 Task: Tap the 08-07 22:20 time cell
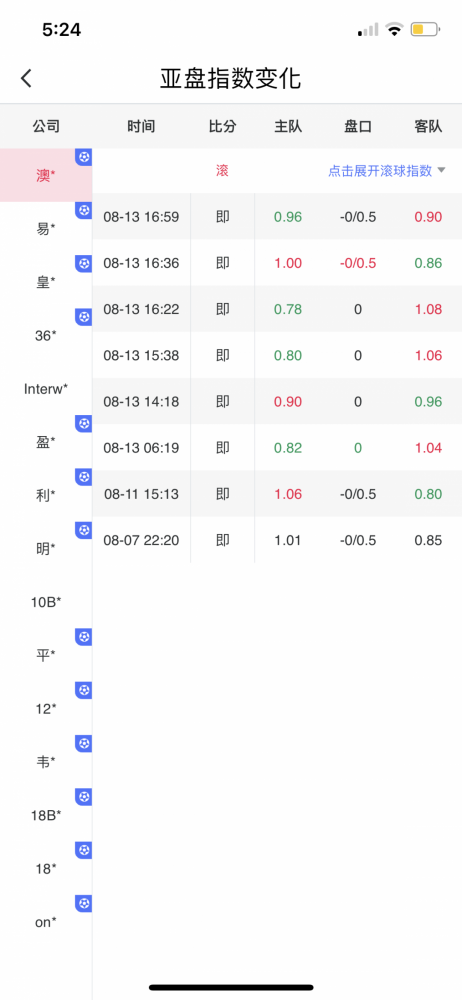click(x=141, y=540)
